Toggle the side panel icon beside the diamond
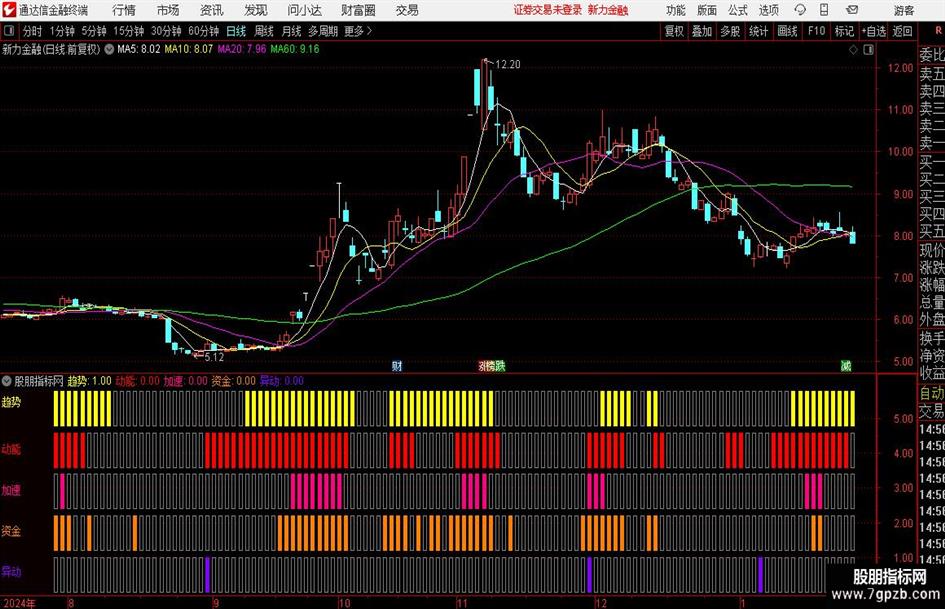This screenshot has height=609, width=945. pos(868,49)
